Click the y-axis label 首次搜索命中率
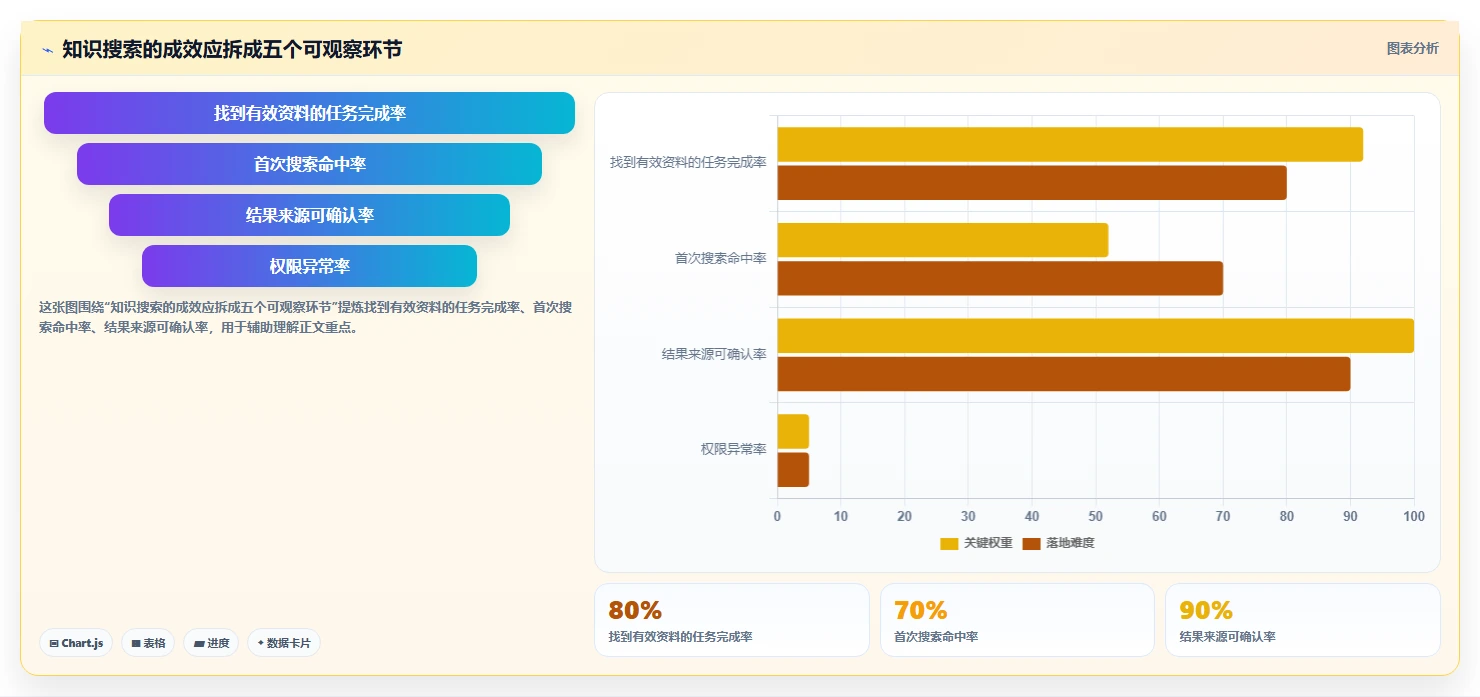Image resolution: width=1480 pixels, height=697 pixels. (721, 259)
